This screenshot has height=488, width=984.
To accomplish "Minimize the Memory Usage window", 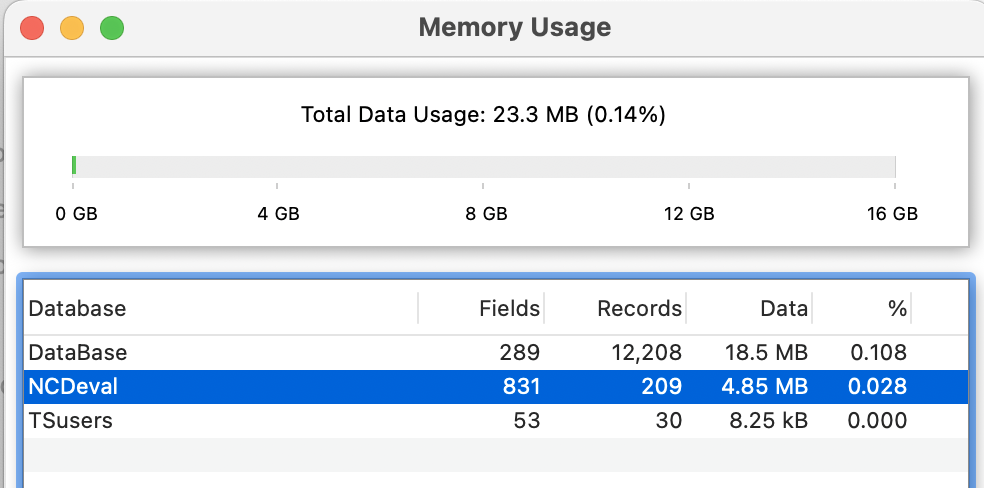I will click(x=72, y=28).
